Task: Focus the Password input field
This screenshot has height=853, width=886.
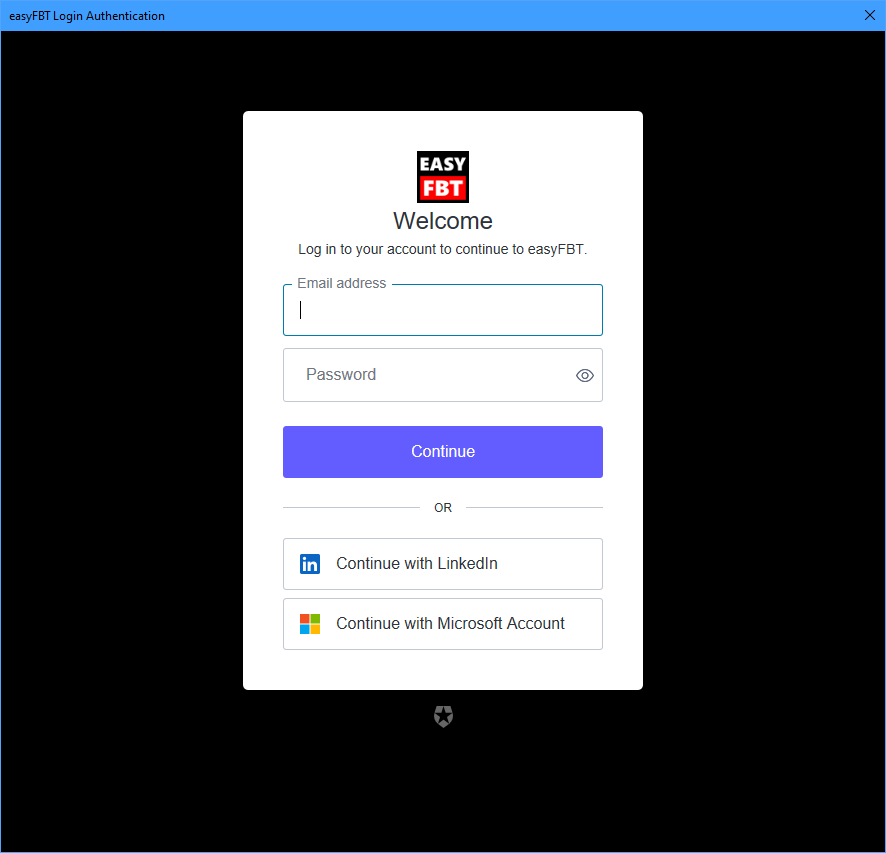Action: (442, 375)
